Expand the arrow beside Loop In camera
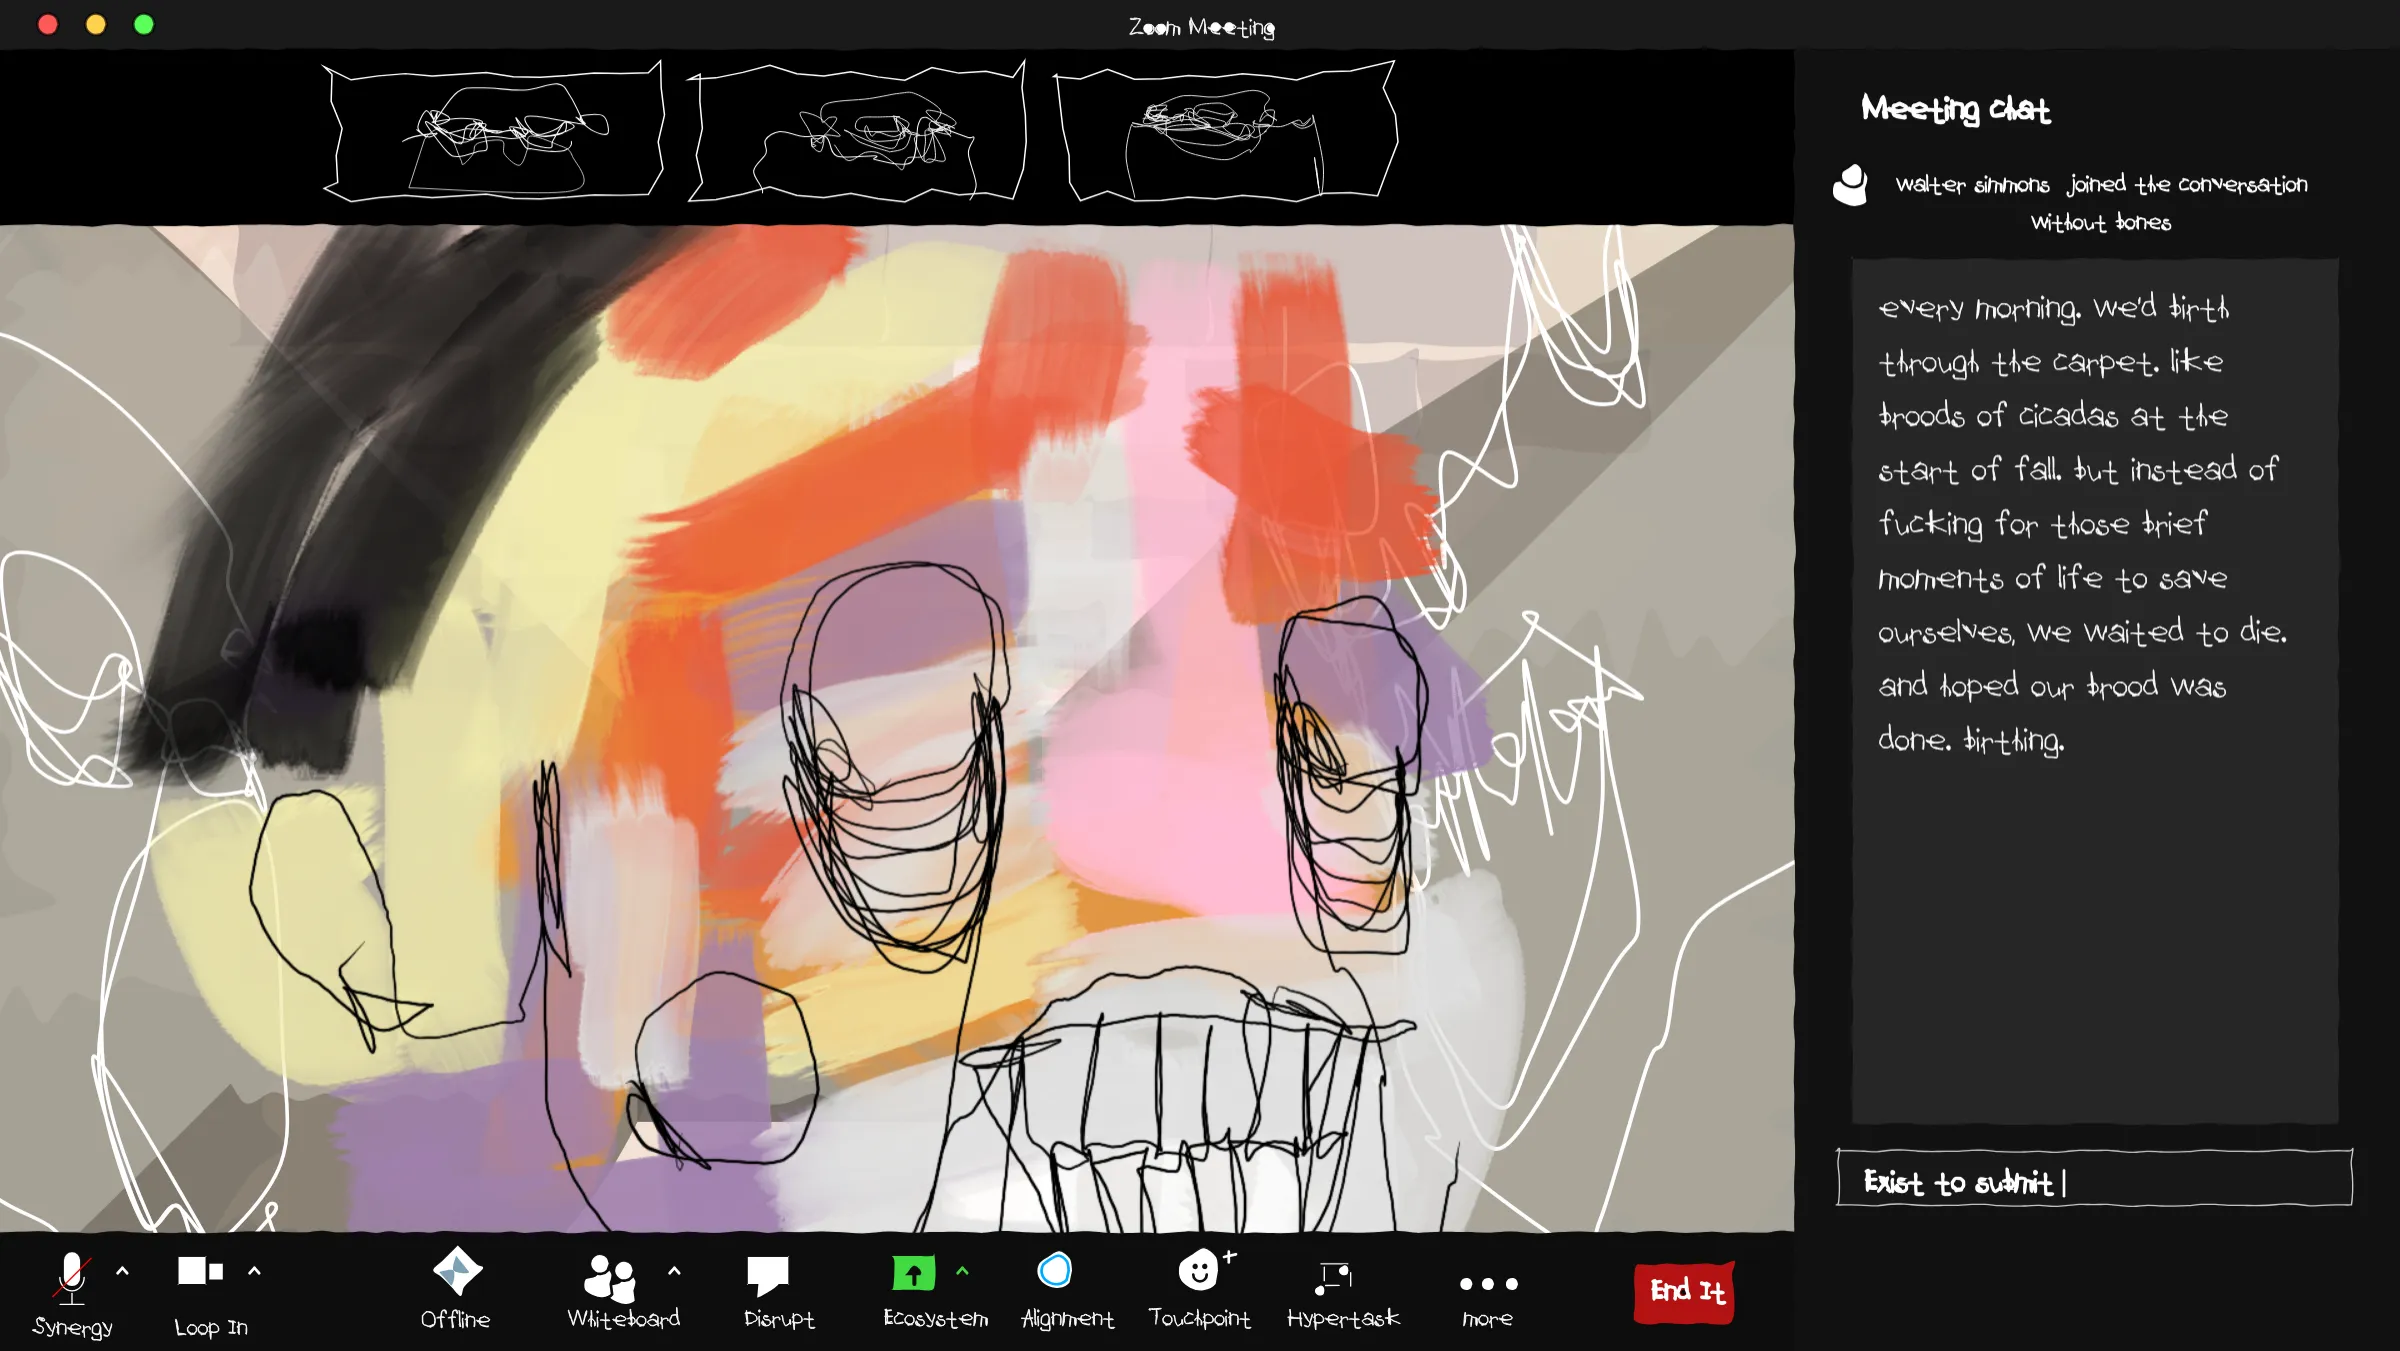 point(254,1271)
